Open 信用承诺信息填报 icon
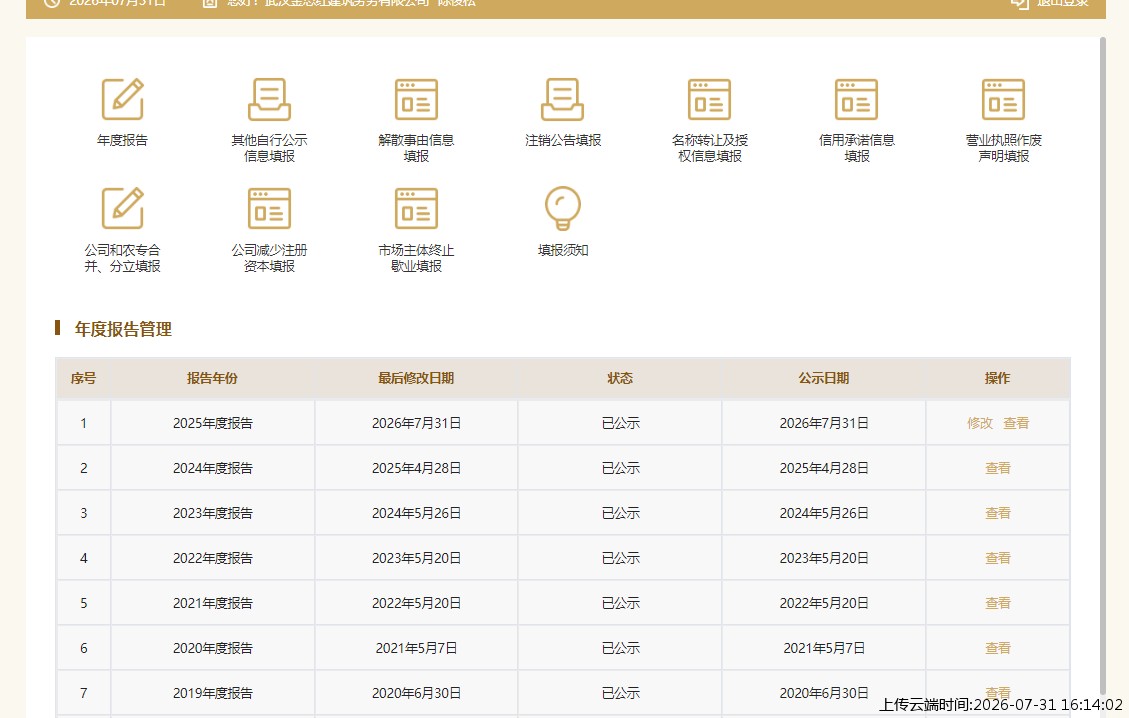The image size is (1129, 718). click(856, 99)
